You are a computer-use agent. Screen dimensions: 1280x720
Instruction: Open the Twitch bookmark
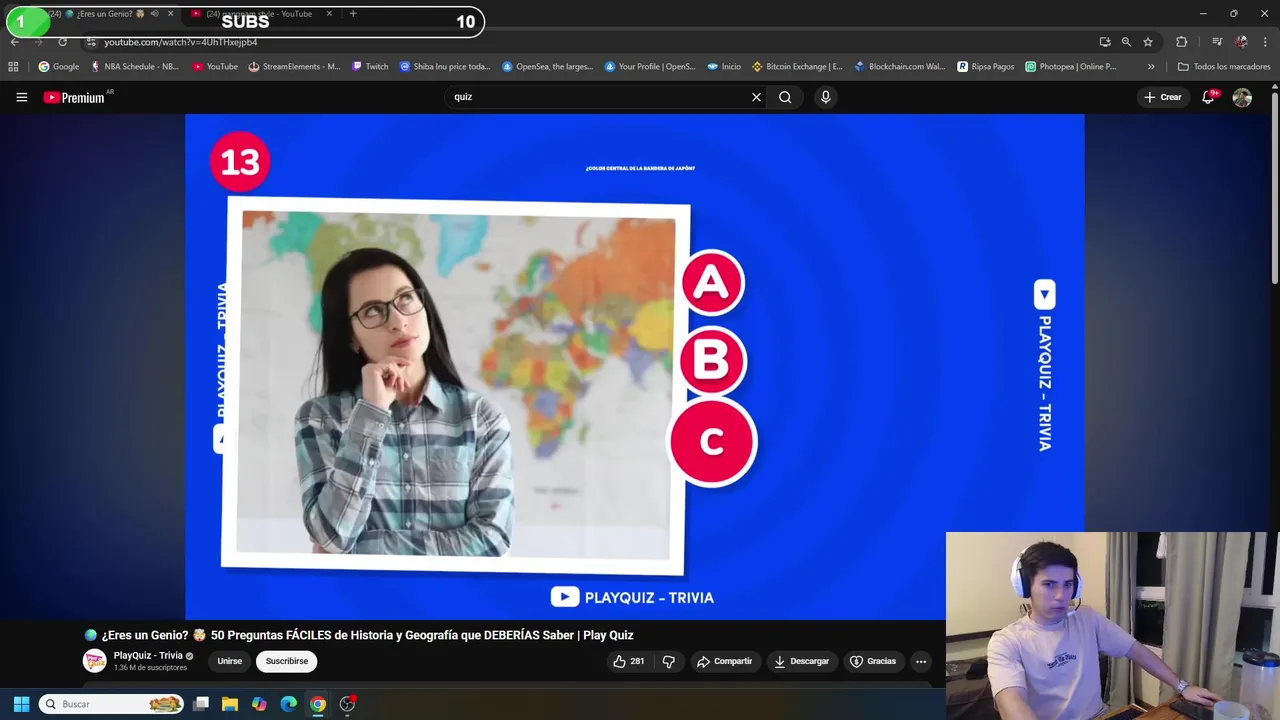pos(370,67)
